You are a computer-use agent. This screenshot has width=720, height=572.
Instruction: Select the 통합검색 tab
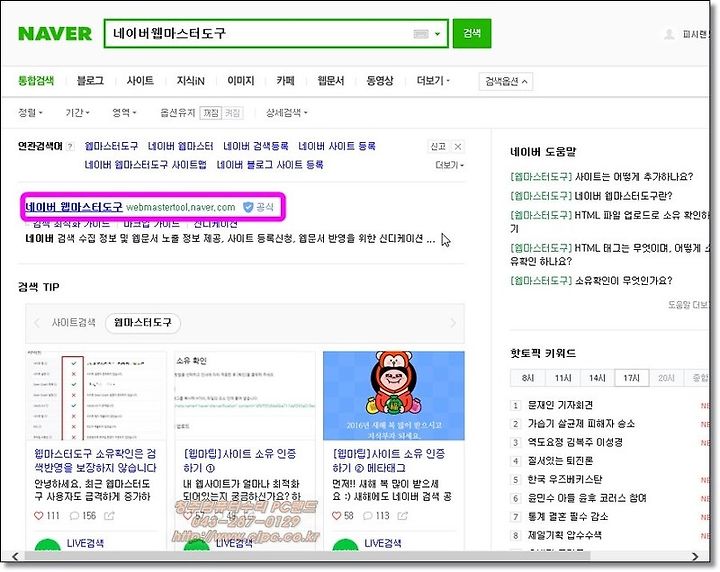click(x=36, y=81)
